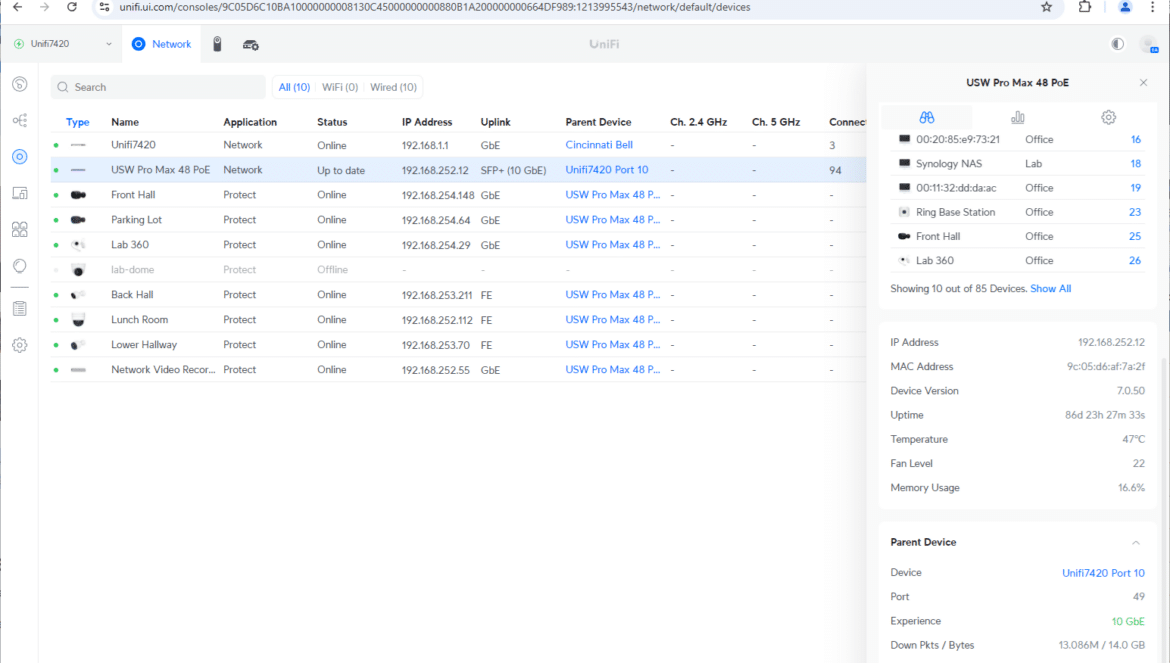Open Unifi7420 Port 10 in Parent Device section
This screenshot has height=663, width=1170.
[1103, 574]
